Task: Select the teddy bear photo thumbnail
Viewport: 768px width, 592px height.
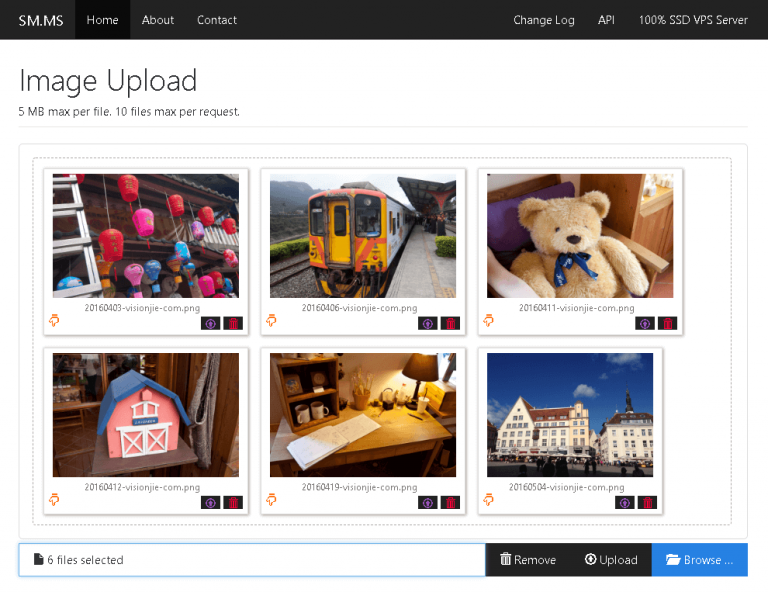Action: (x=580, y=236)
